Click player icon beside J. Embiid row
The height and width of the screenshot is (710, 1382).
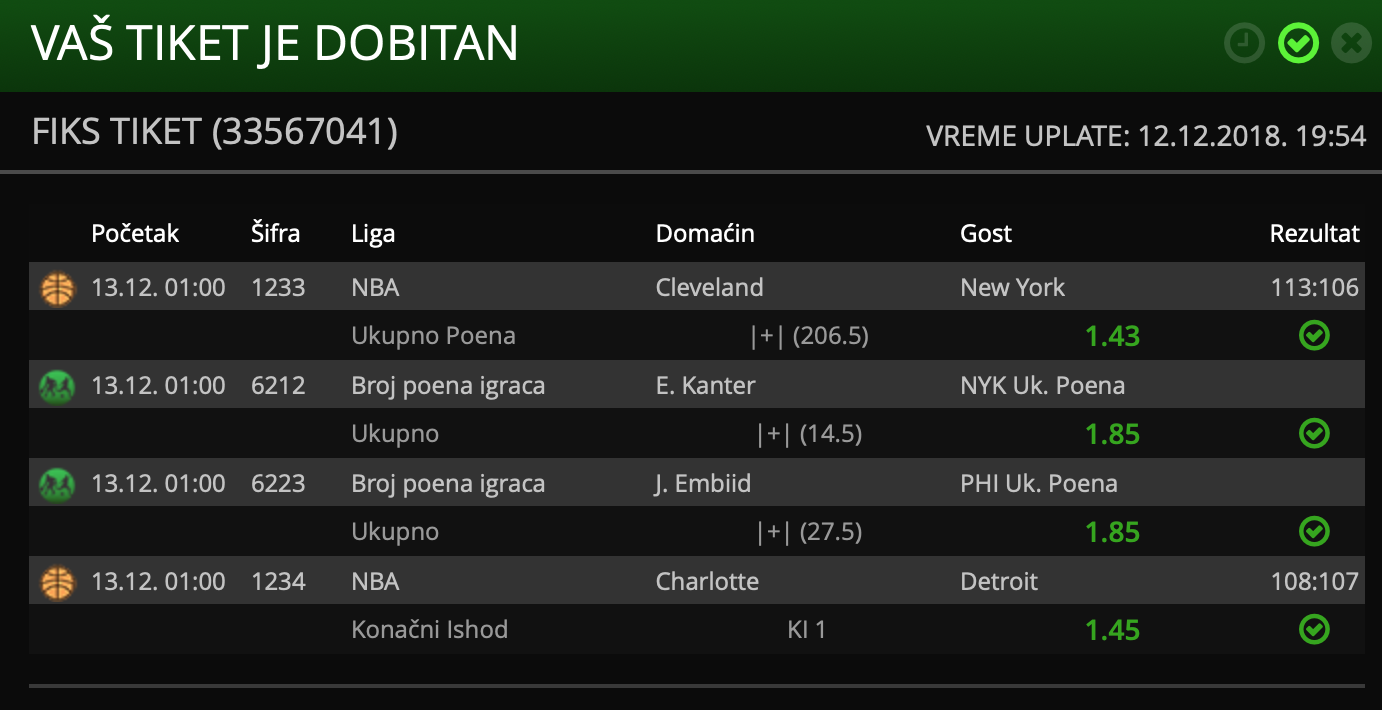(x=58, y=484)
